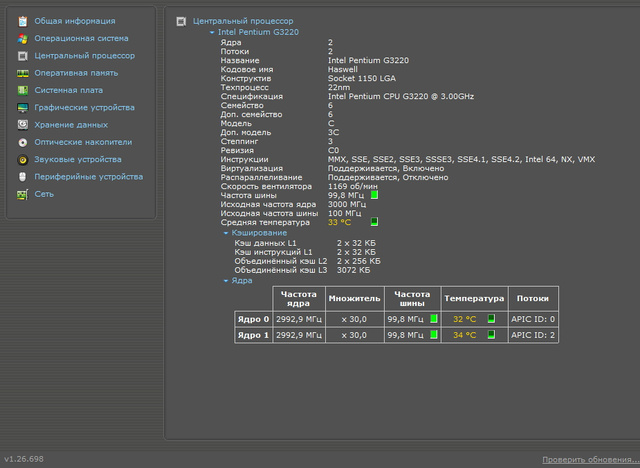The width and height of the screenshot is (640, 468).
Task: Click the Виртуализация row label
Action: point(251,169)
